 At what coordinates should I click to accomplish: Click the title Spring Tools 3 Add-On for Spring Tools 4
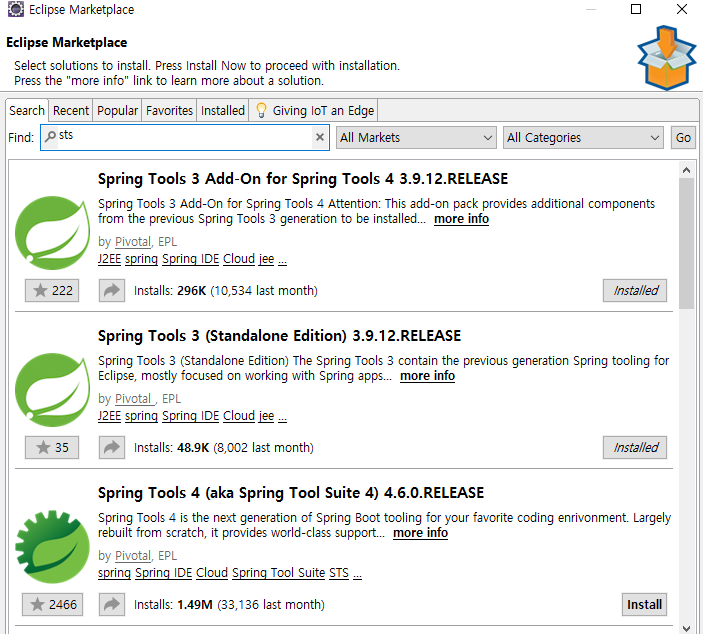[x=303, y=178]
